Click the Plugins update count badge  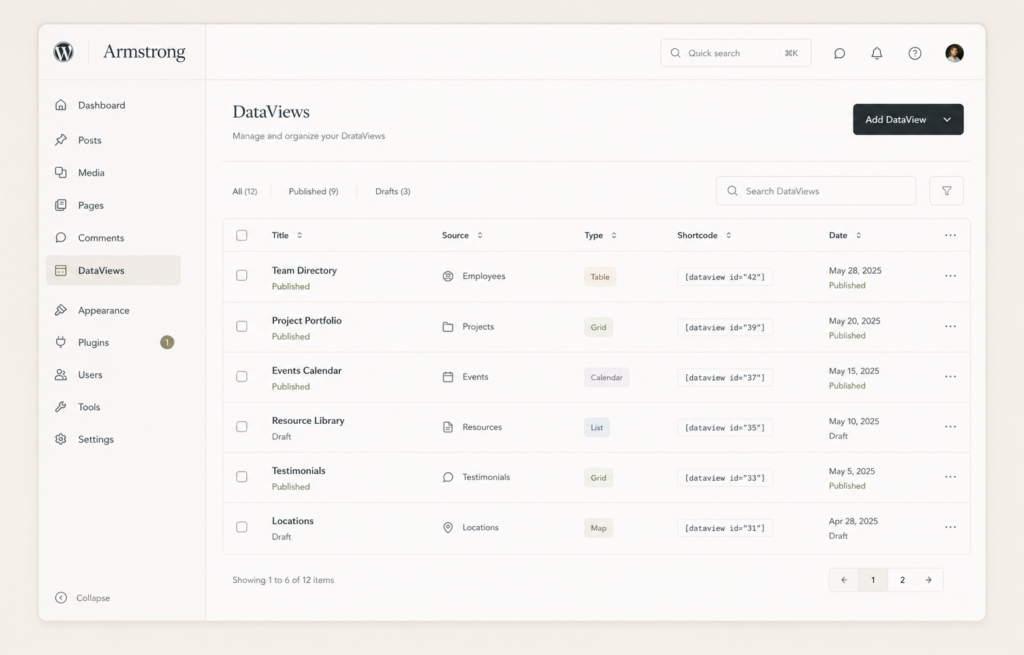[x=167, y=342]
